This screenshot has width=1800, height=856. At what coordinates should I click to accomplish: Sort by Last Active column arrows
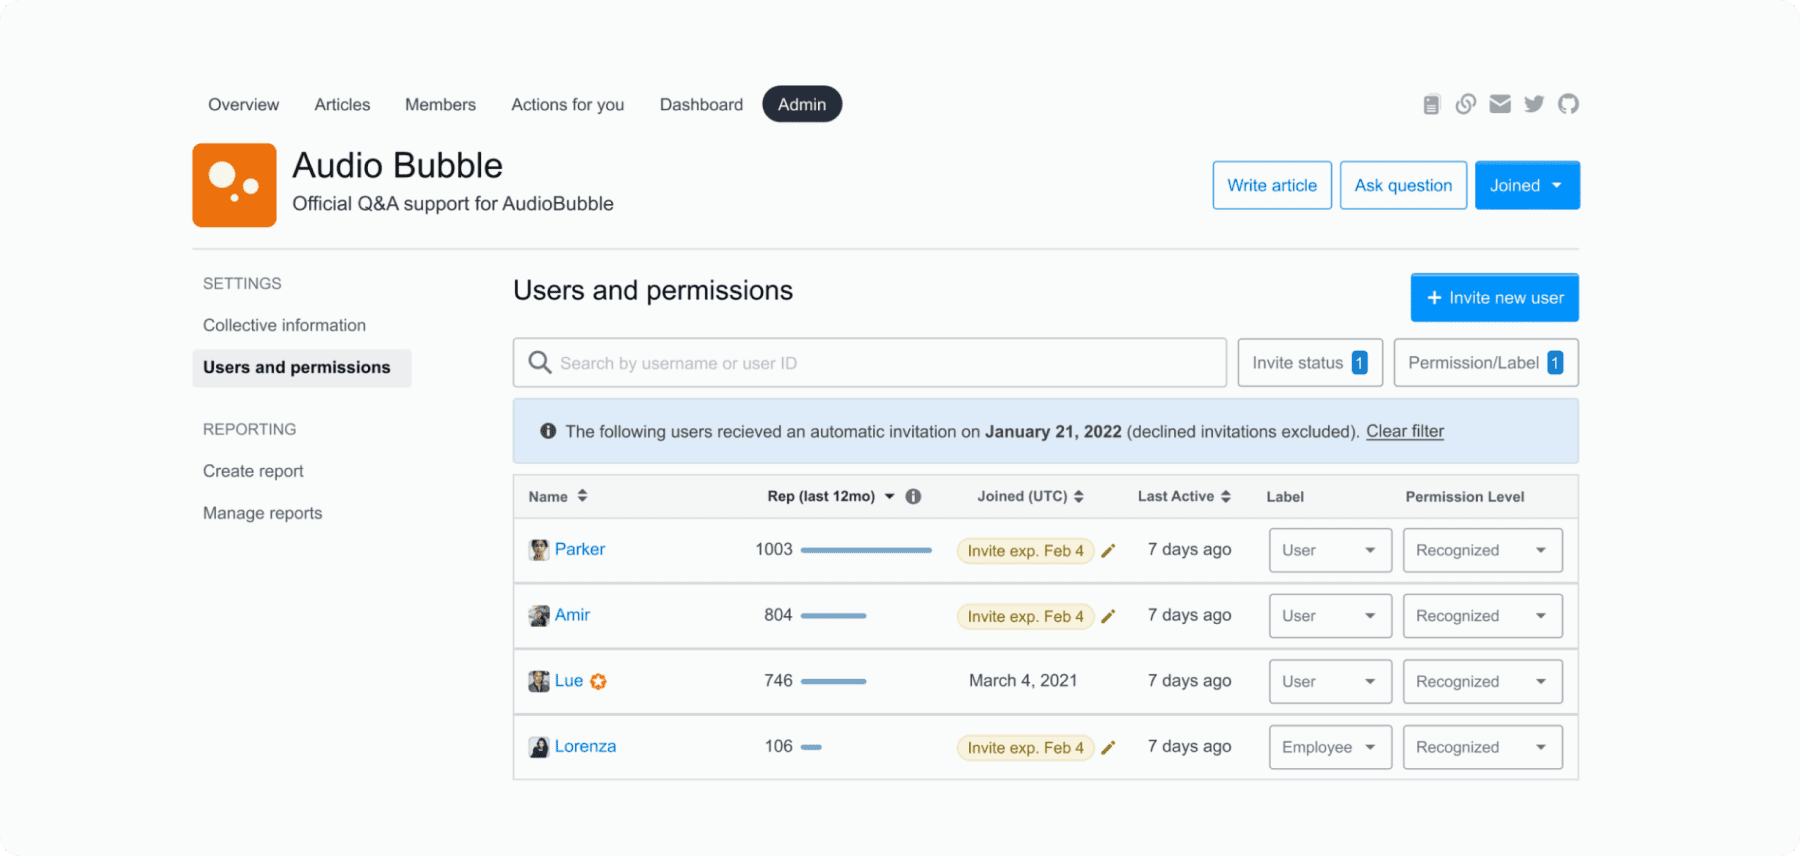click(x=1226, y=496)
